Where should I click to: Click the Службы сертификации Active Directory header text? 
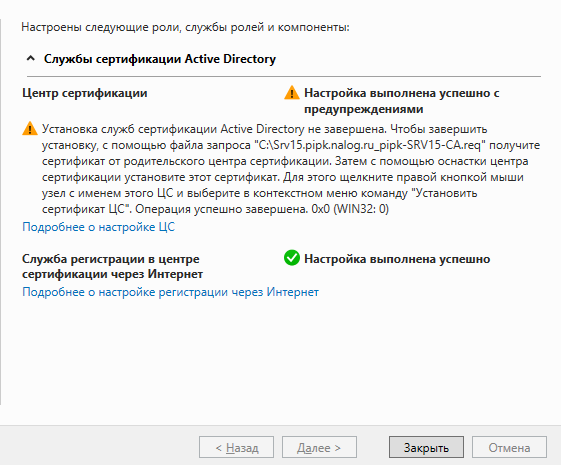click(160, 59)
